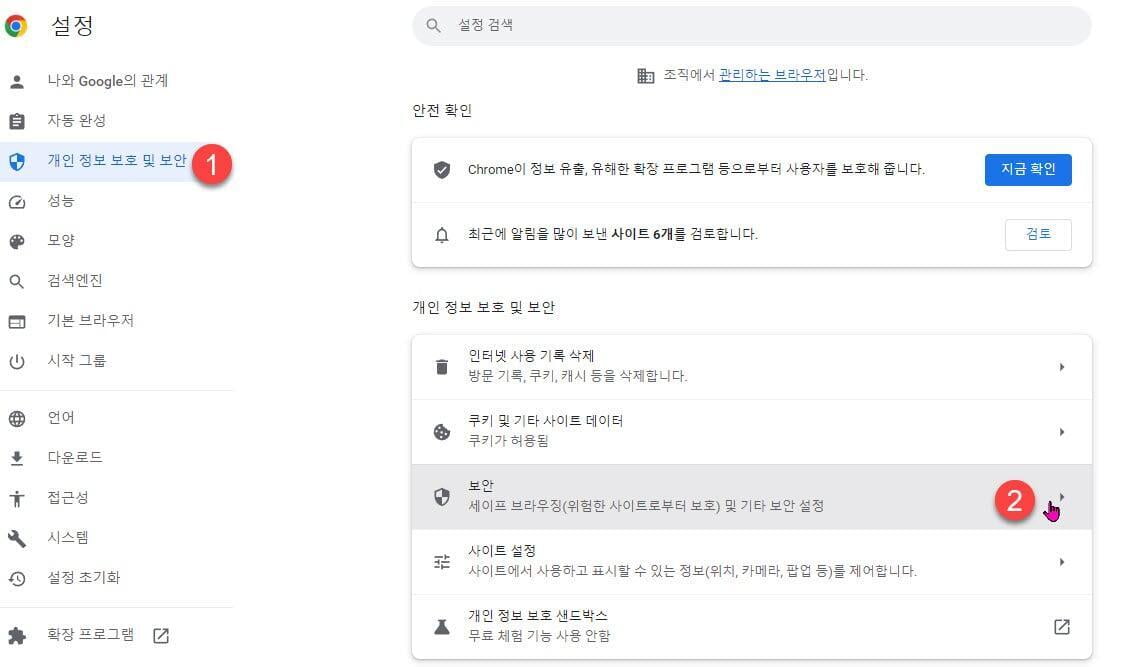
Task: Click the globe icon for 언어
Action: pyautogui.click(x=17, y=418)
